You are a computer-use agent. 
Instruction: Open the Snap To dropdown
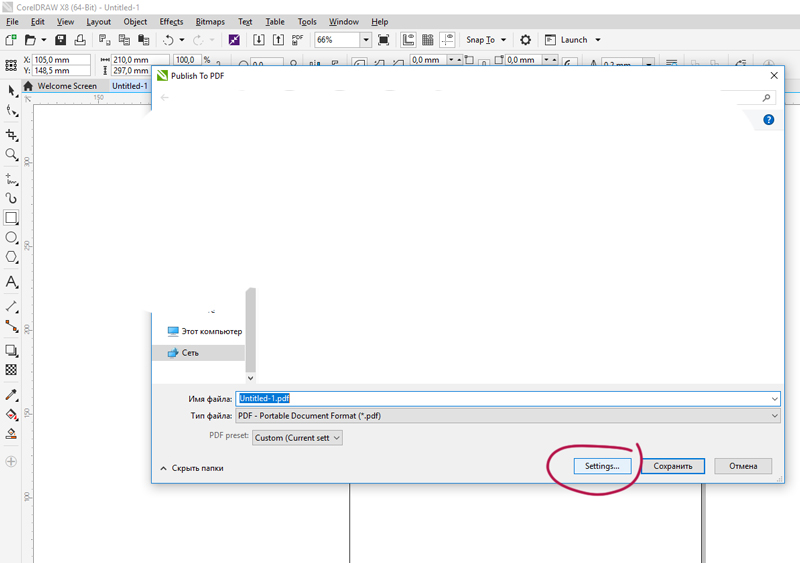click(486, 40)
